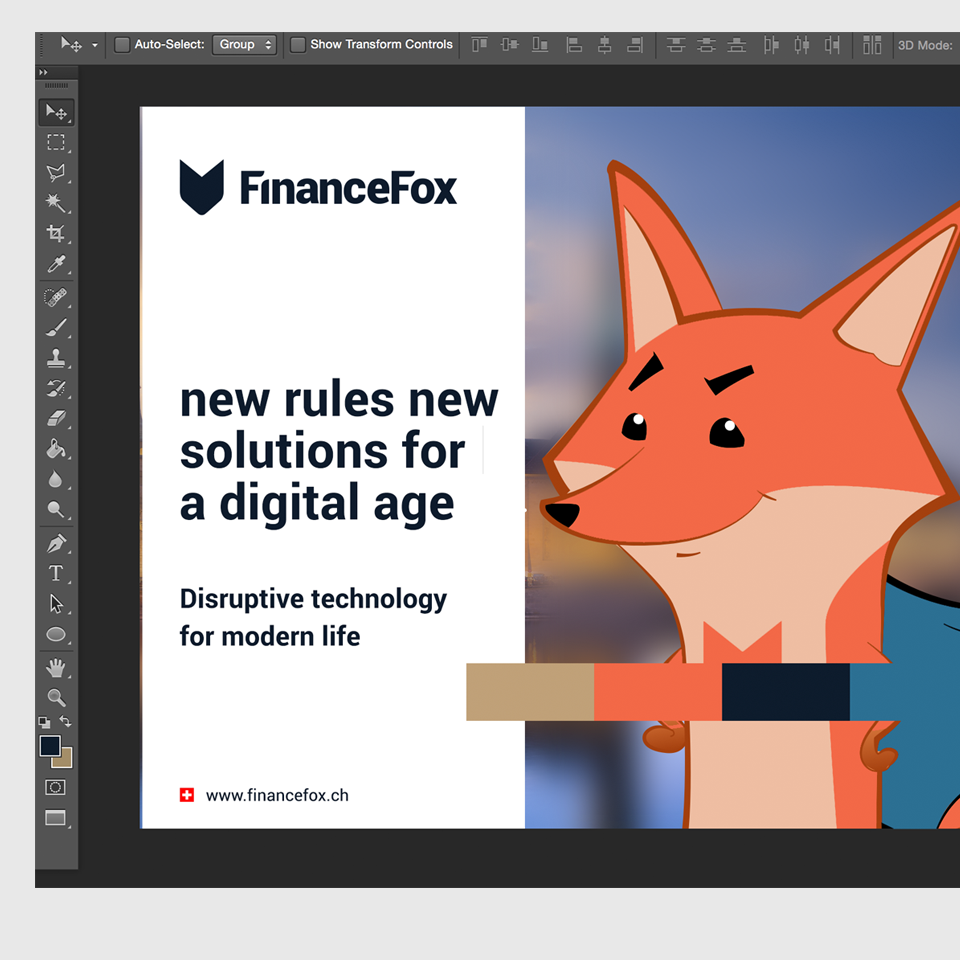The height and width of the screenshot is (960, 960).
Task: Select the Healing Brush tool
Action: pos(56,298)
